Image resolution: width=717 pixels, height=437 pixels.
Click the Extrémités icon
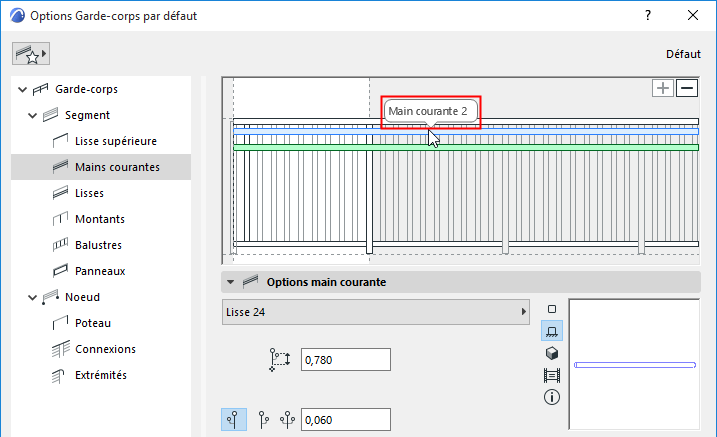click(x=59, y=376)
